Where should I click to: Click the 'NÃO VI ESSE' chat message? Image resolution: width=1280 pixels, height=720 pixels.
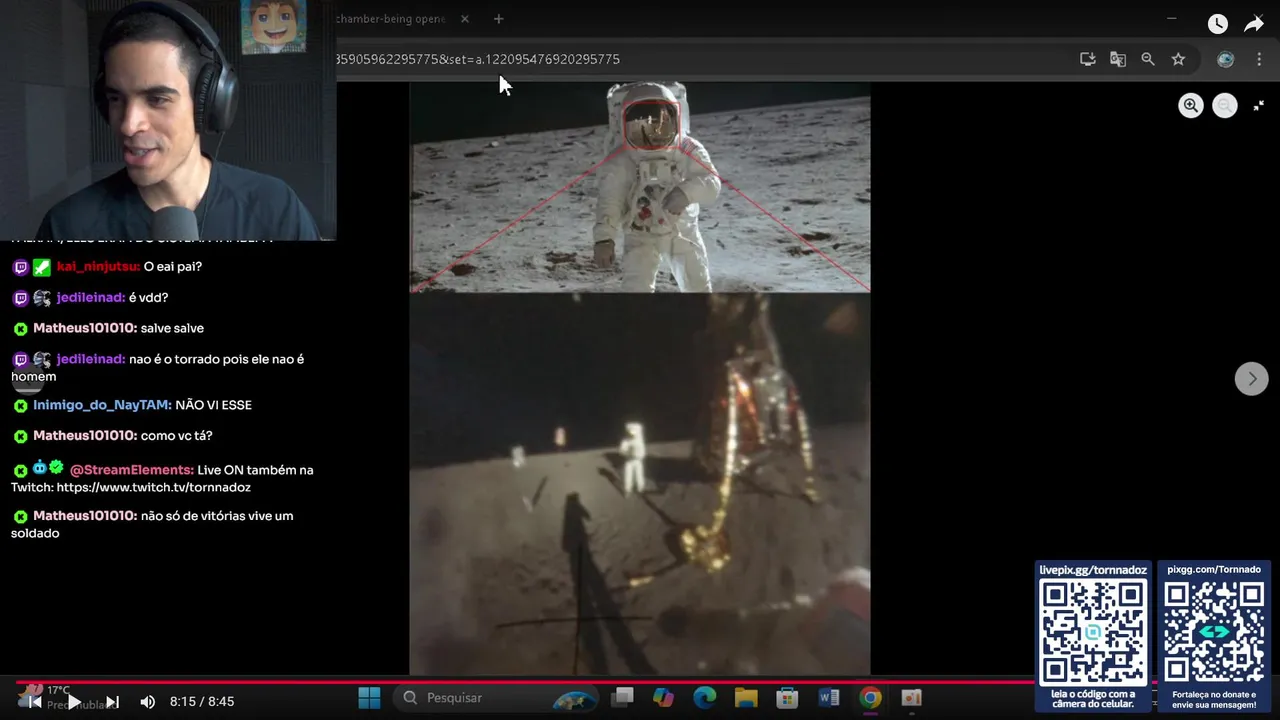[213, 405]
